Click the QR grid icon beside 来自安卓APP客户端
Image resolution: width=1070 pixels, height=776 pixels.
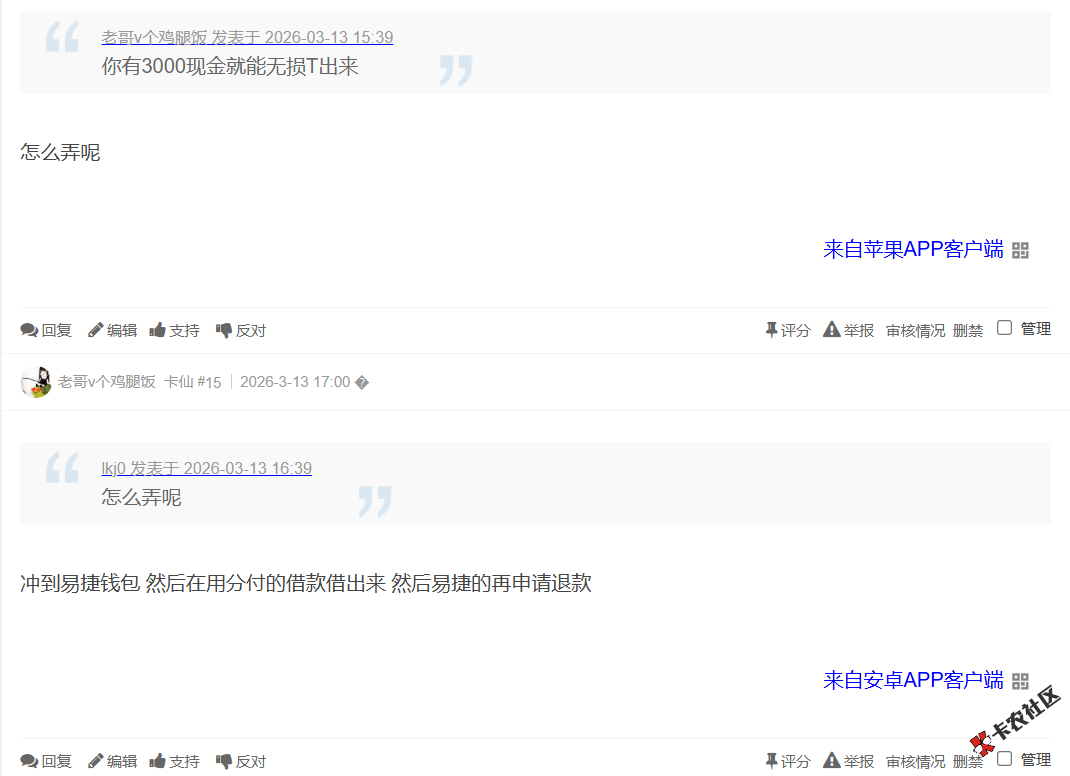1021,681
